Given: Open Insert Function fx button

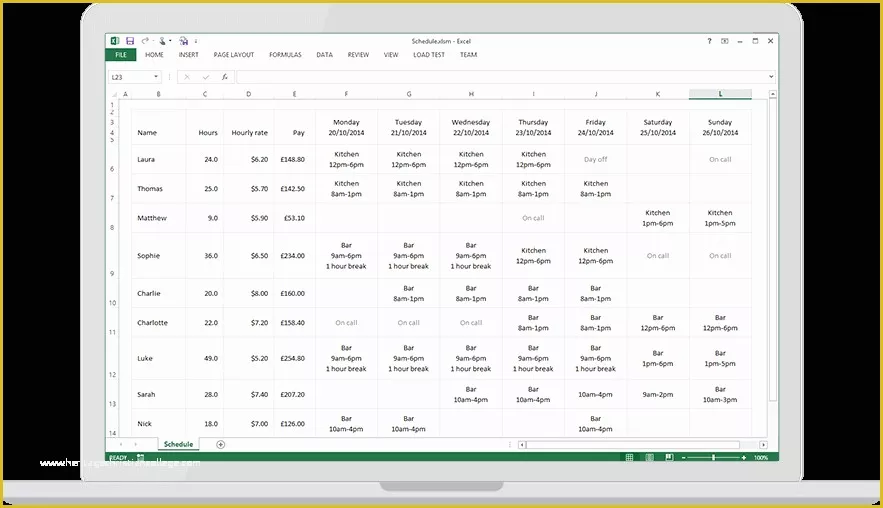Looking at the screenshot, I should point(224,77).
